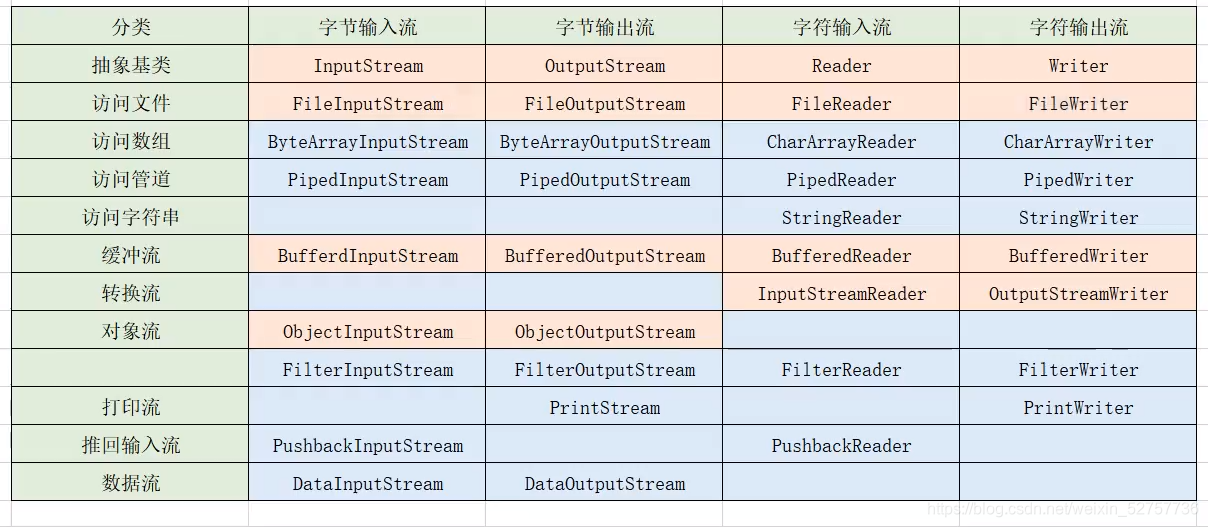1208x527 pixels.
Task: Select the FilterReader cell
Action: [841, 369]
